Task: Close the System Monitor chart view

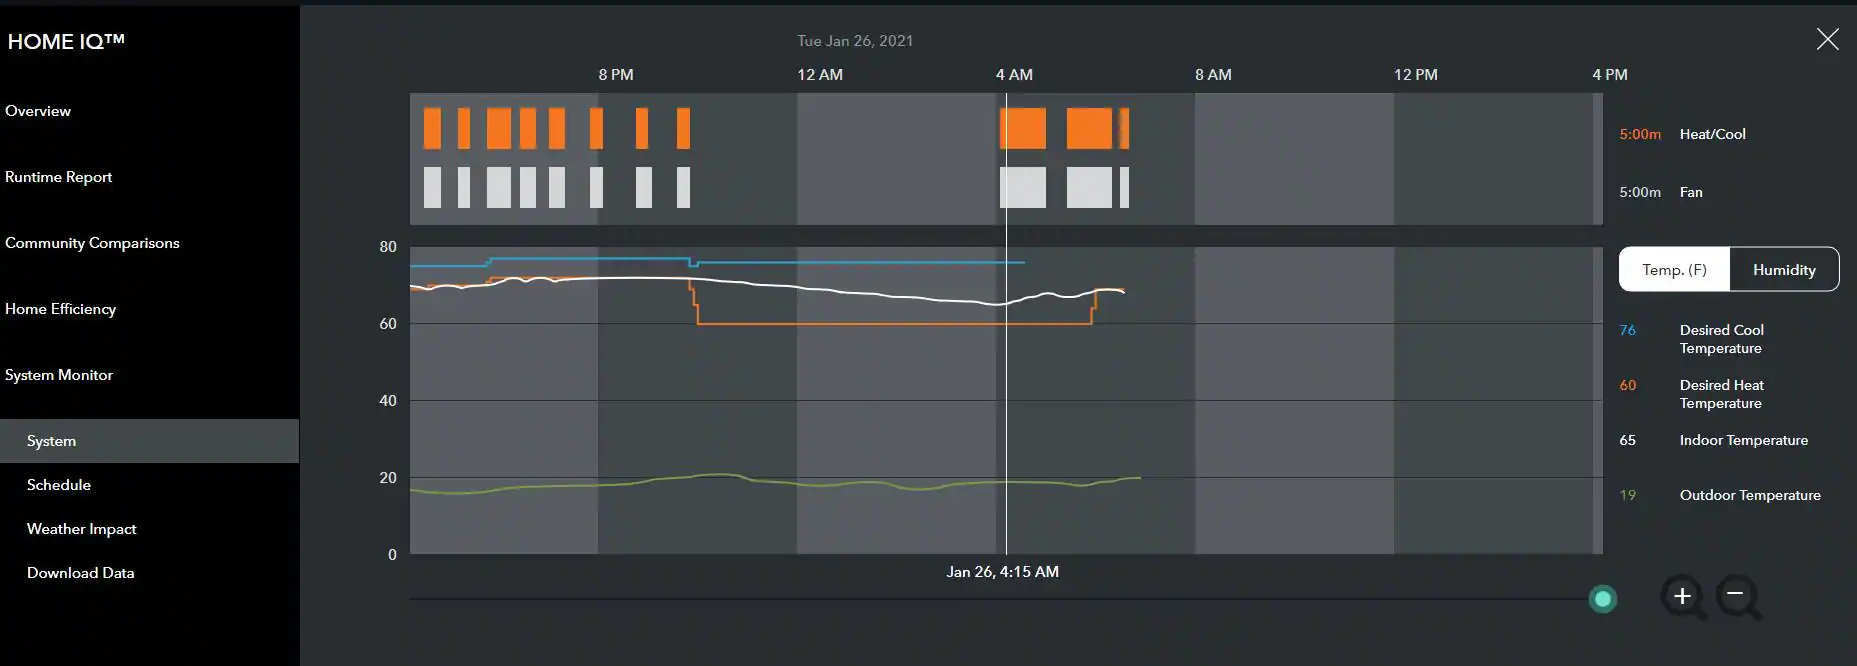Action: (x=1827, y=40)
